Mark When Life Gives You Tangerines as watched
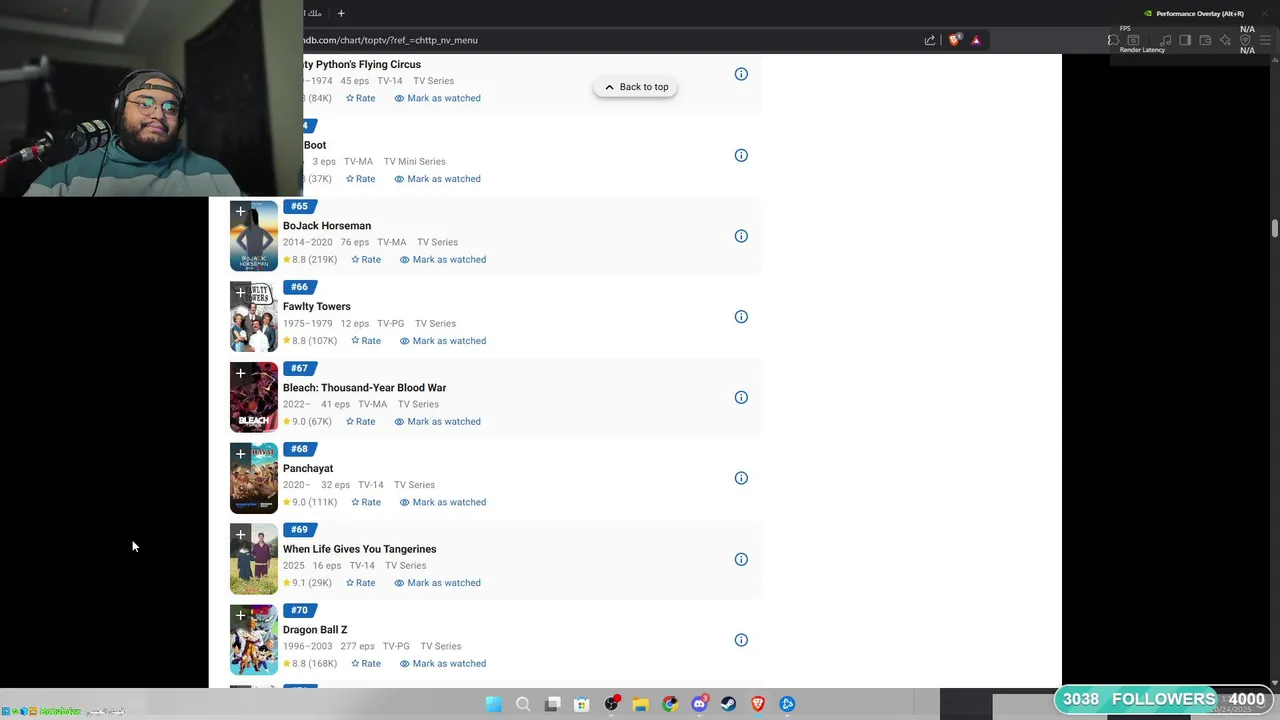The width and height of the screenshot is (1280, 720). 437,583
